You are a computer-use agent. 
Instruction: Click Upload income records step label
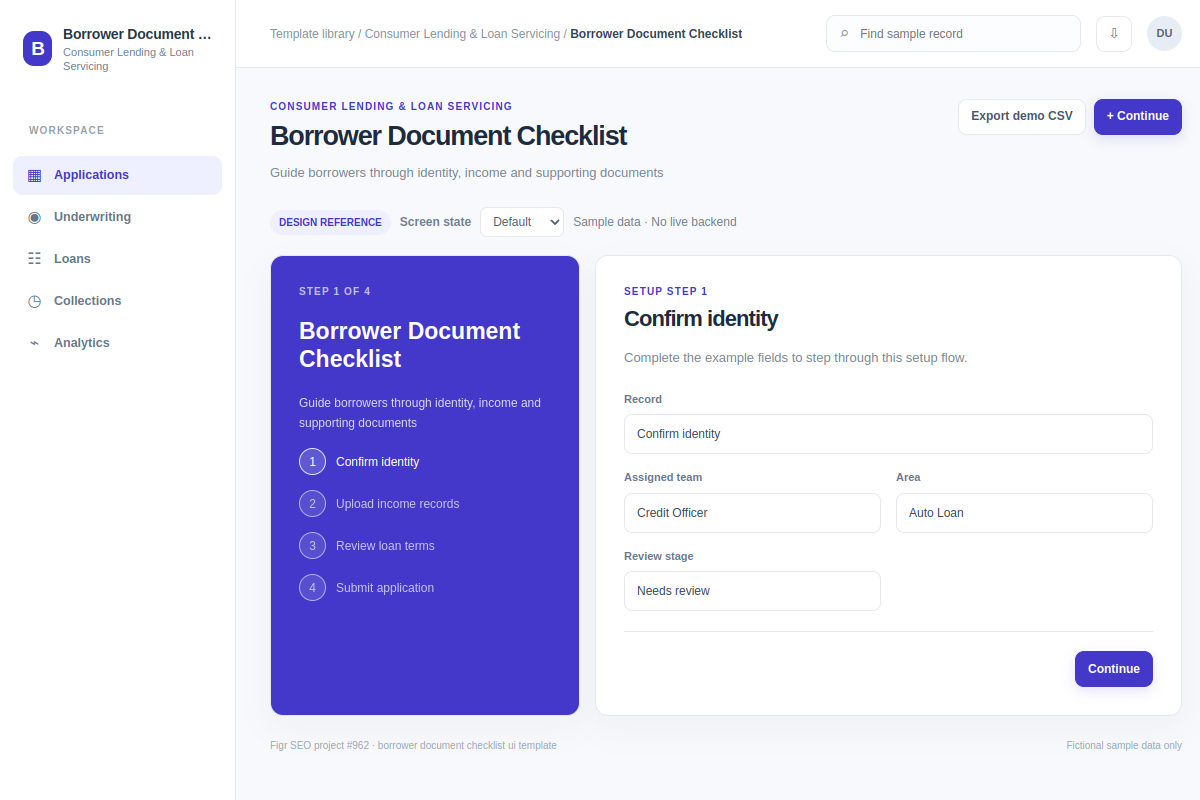[398, 504]
